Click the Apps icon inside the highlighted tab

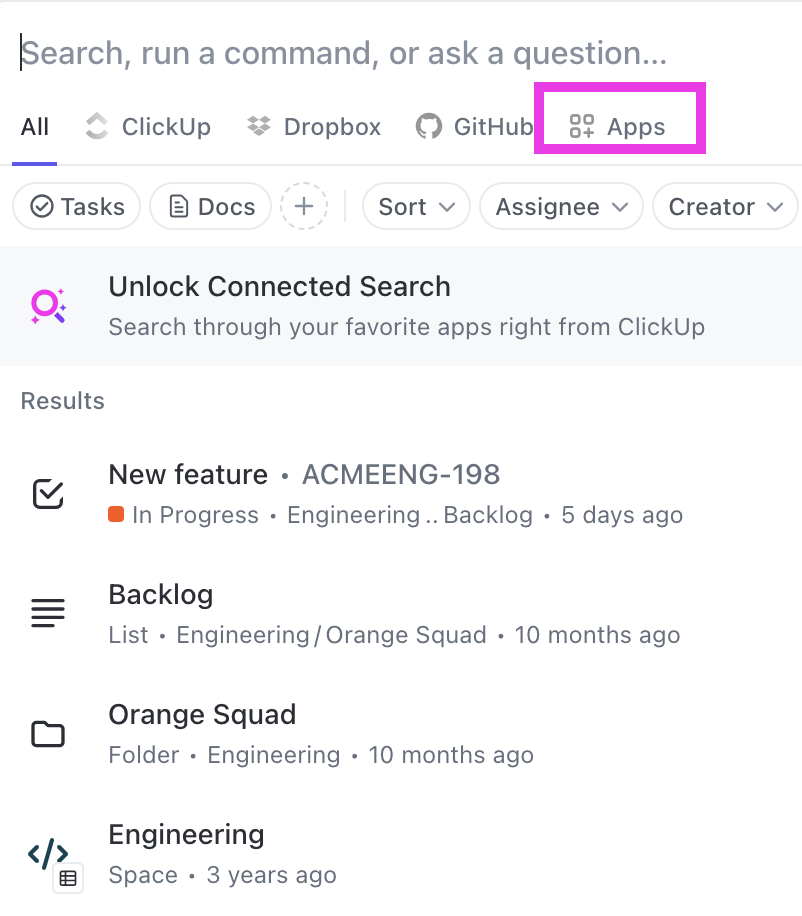pyautogui.click(x=581, y=126)
